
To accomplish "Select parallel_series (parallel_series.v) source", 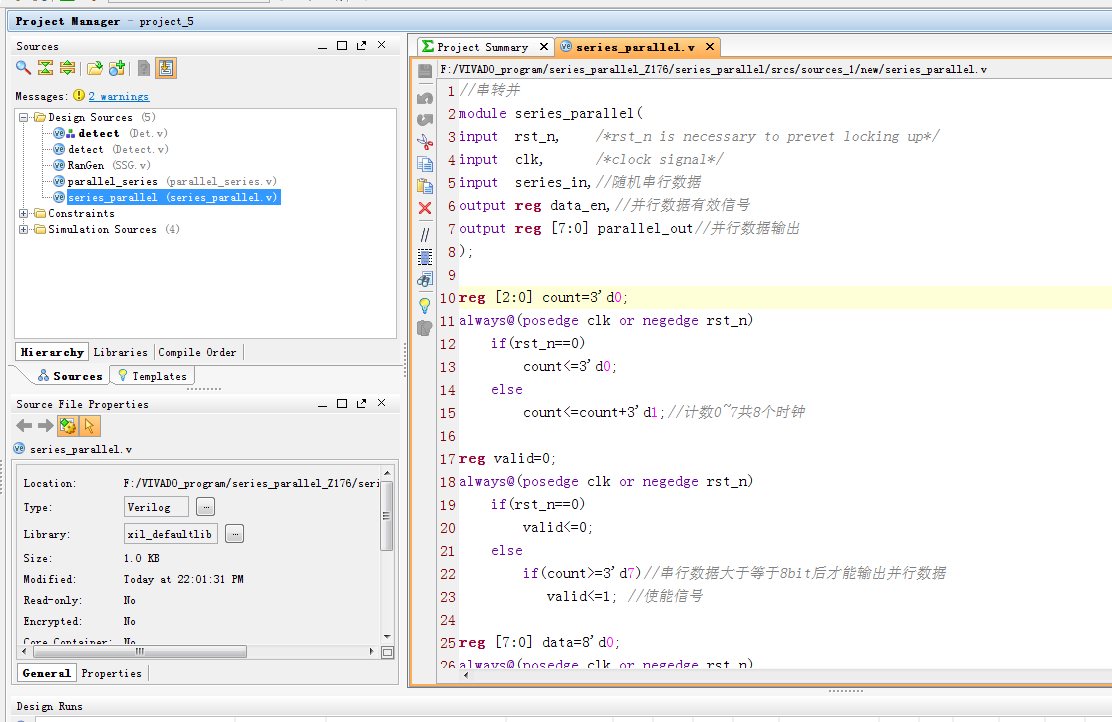I will 165,182.
